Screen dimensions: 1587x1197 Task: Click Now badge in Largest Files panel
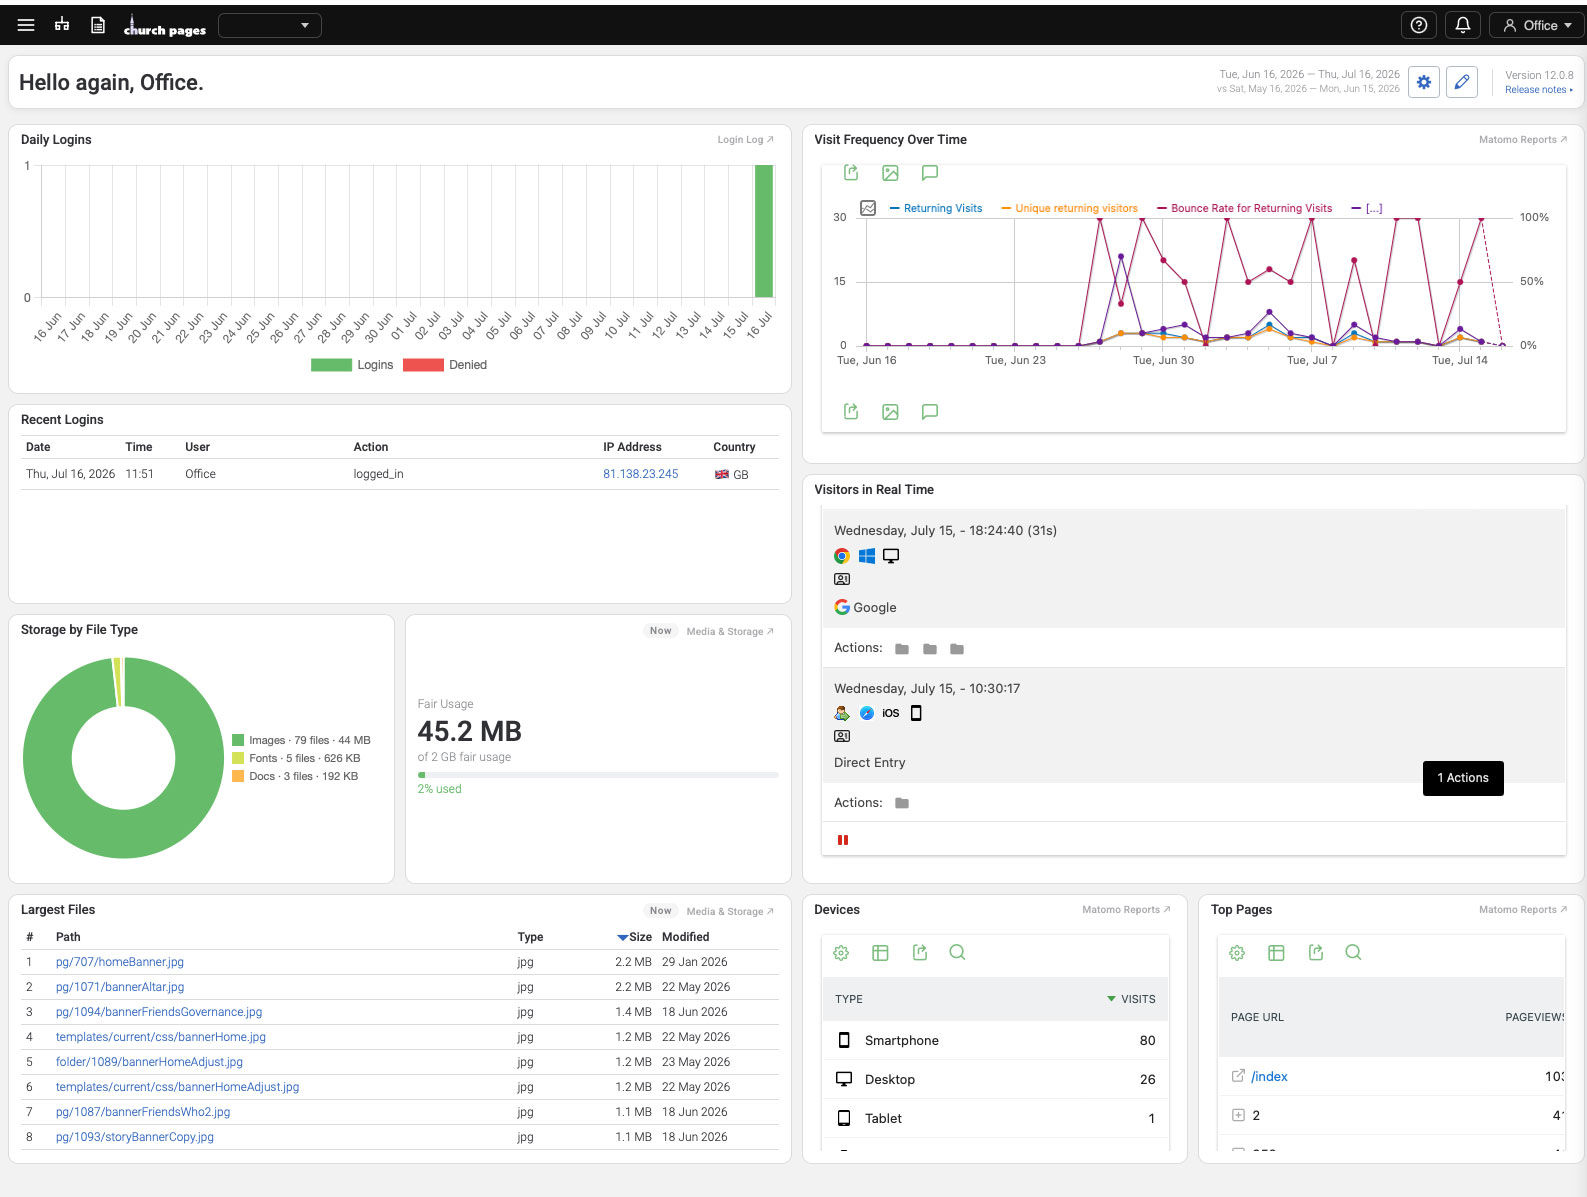pyautogui.click(x=660, y=911)
